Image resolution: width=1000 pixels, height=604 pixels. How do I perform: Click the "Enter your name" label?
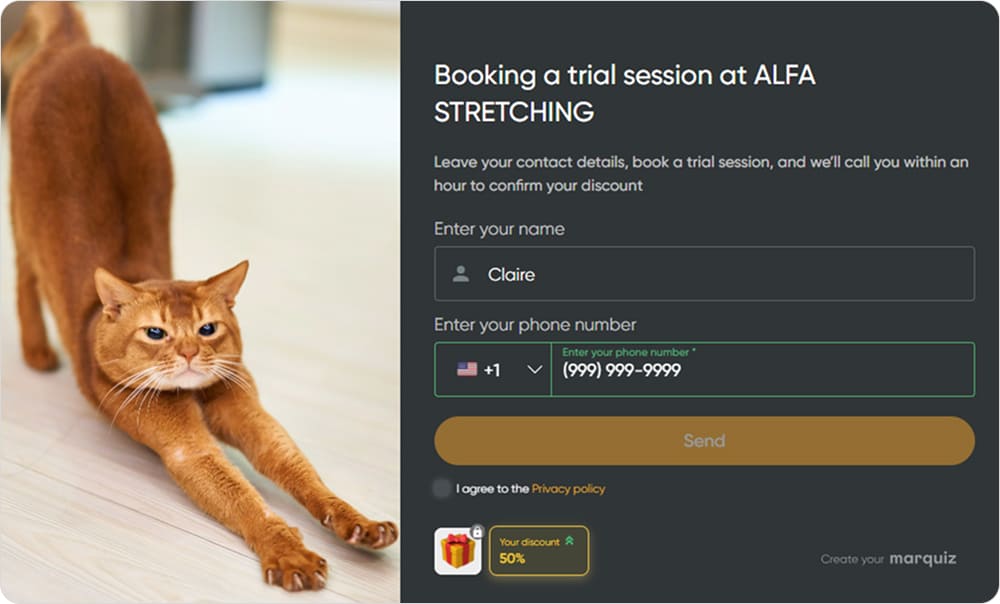click(x=499, y=229)
